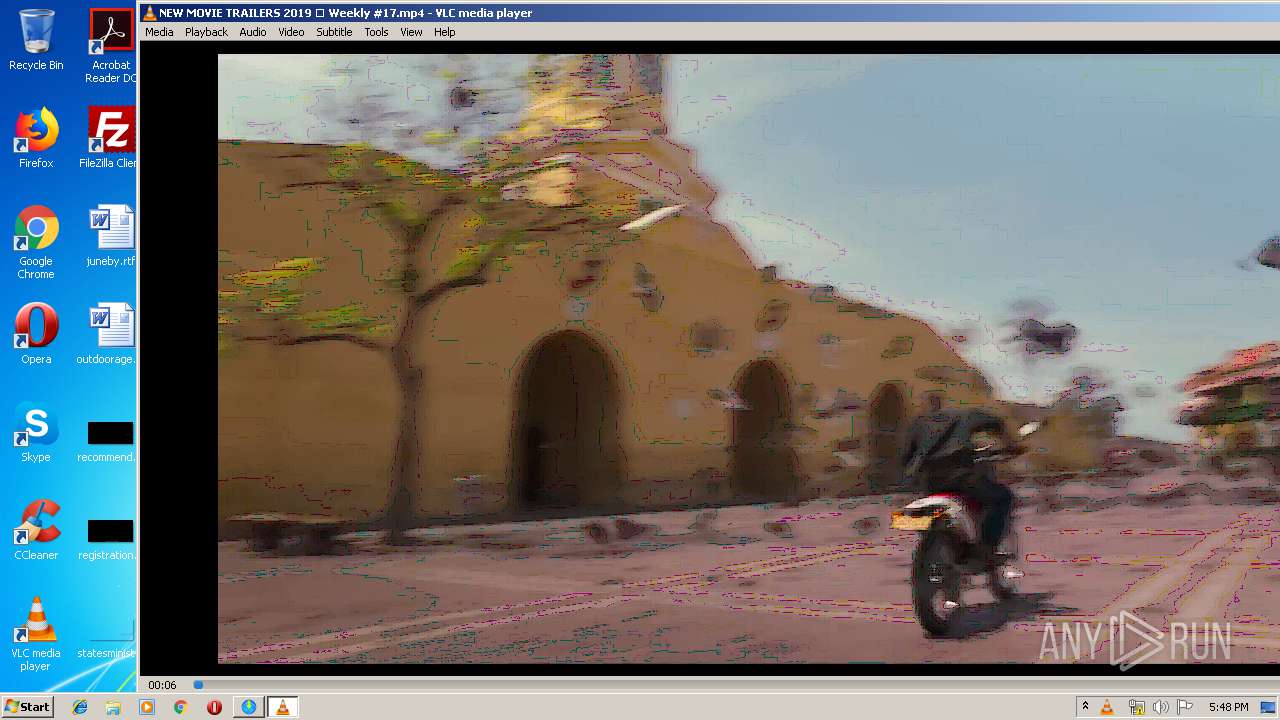Image resolution: width=1280 pixels, height=720 pixels.
Task: Select the Firefox desktop shortcut
Action: coord(36,138)
